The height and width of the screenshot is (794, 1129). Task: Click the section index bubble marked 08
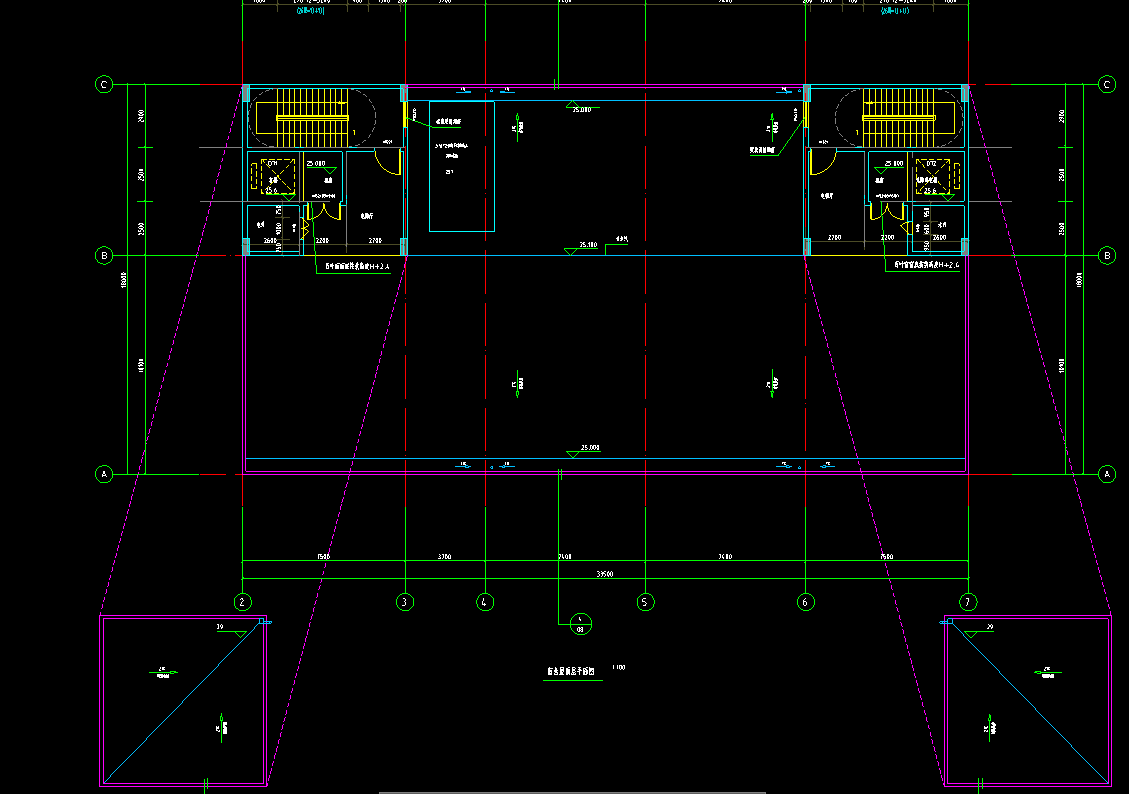coord(580,625)
